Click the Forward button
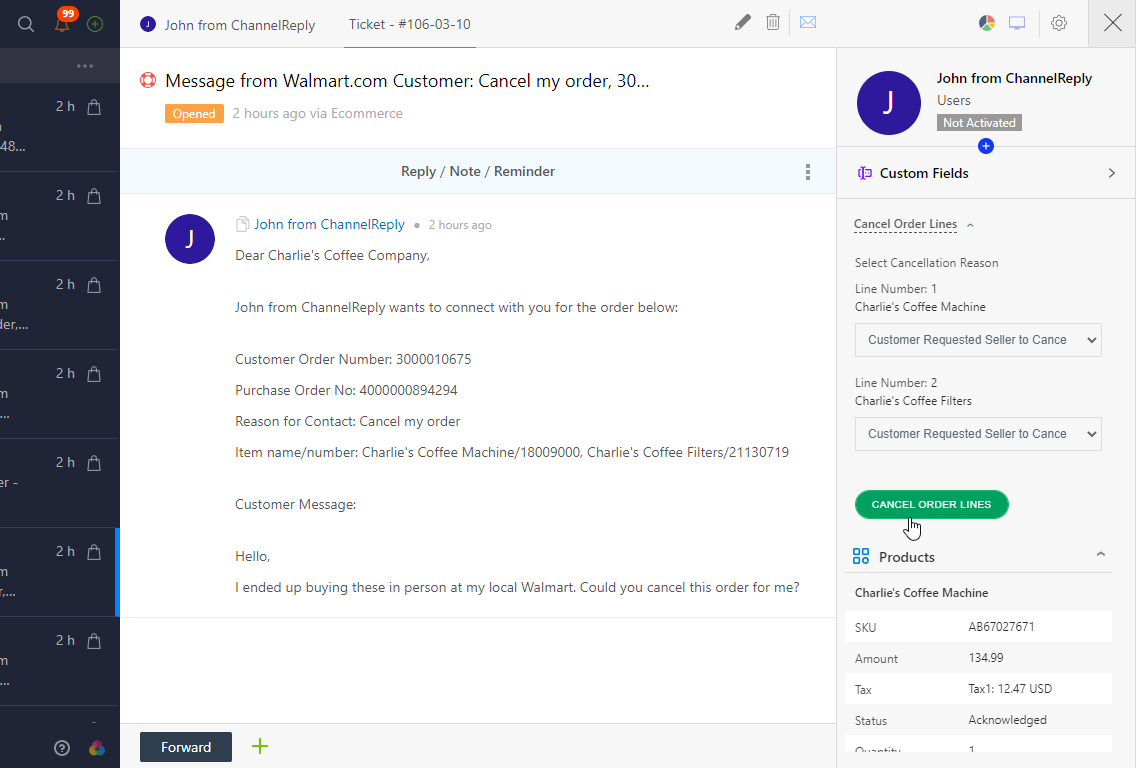 click(x=185, y=747)
